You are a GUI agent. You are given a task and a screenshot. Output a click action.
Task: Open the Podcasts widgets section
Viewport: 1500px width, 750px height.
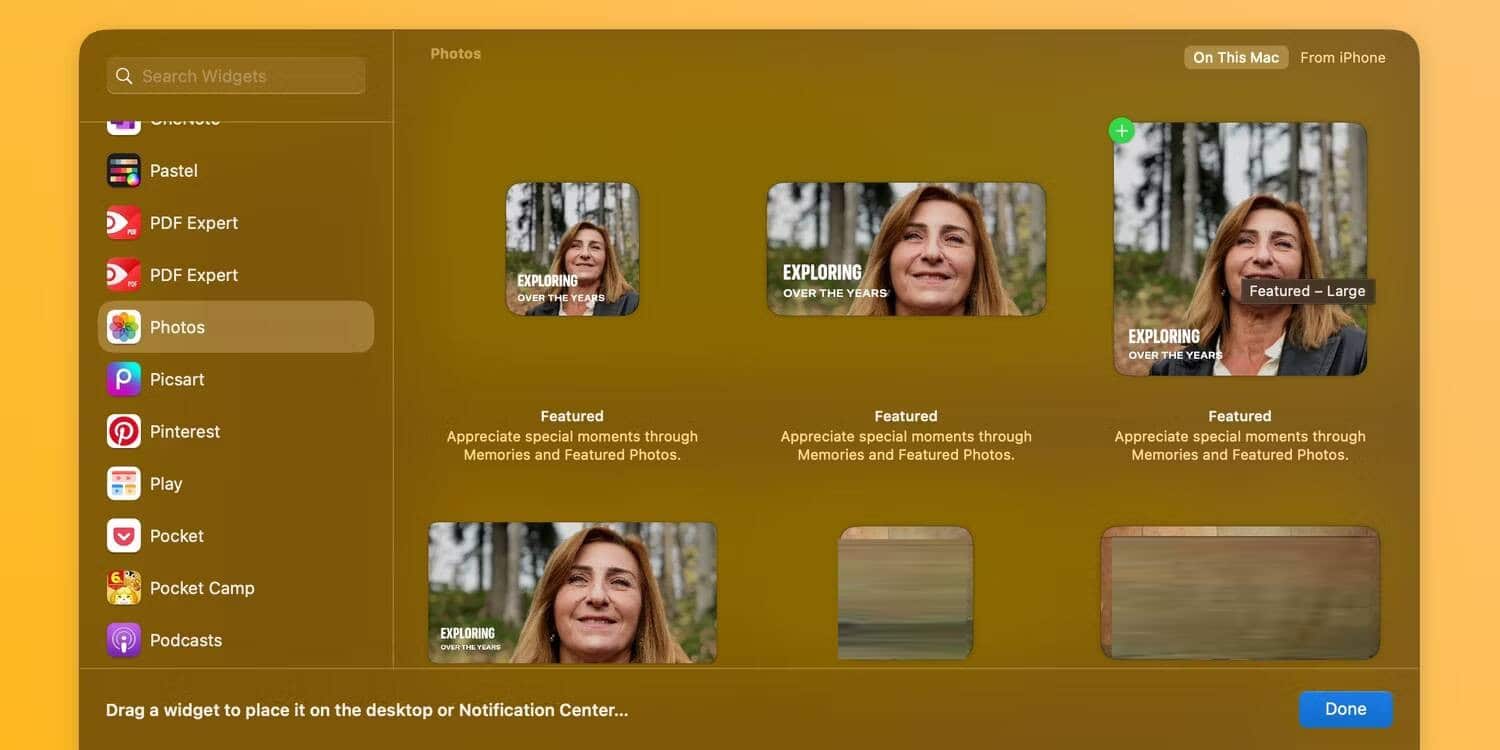coord(122,639)
